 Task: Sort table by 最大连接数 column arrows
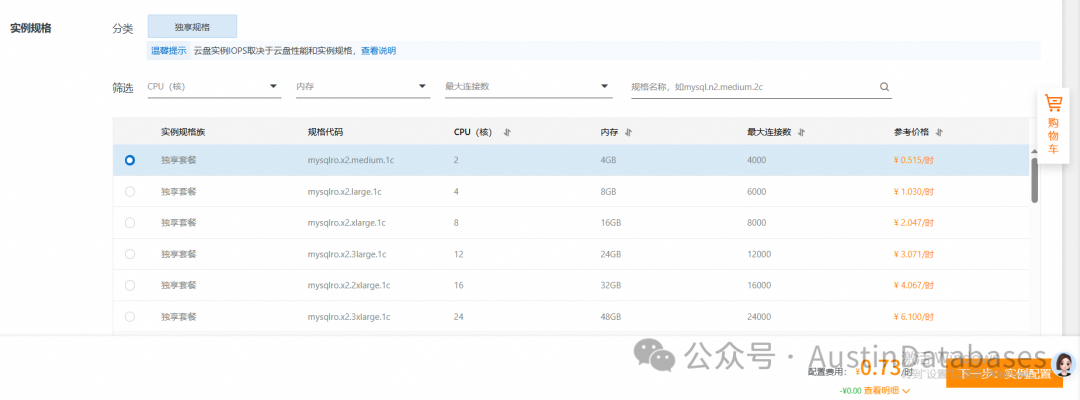point(801,132)
